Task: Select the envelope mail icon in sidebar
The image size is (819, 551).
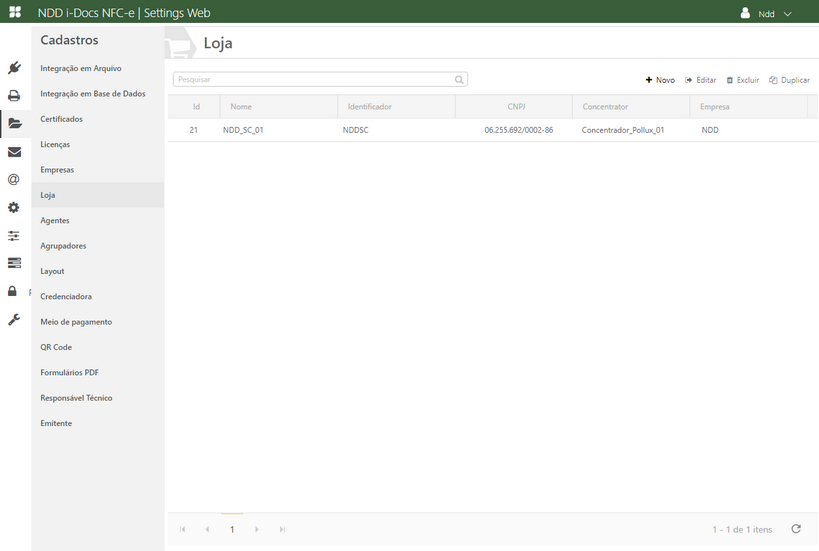Action: [x=14, y=152]
